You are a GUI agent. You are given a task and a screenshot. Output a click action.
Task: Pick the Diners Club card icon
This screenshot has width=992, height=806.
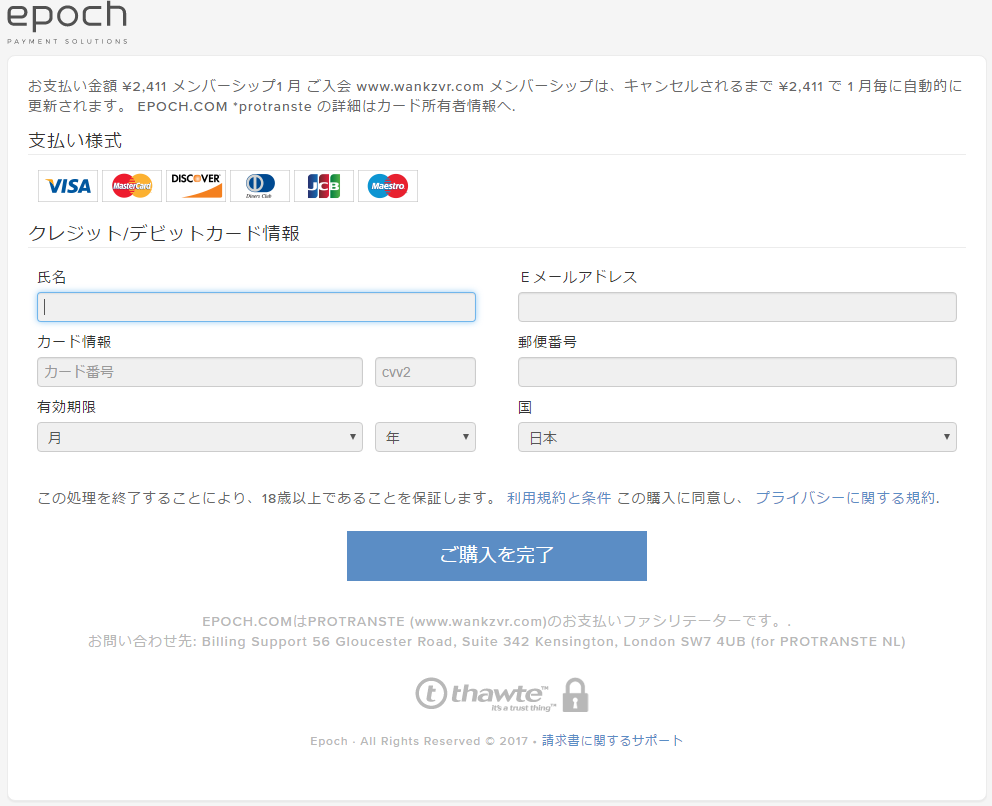[260, 186]
